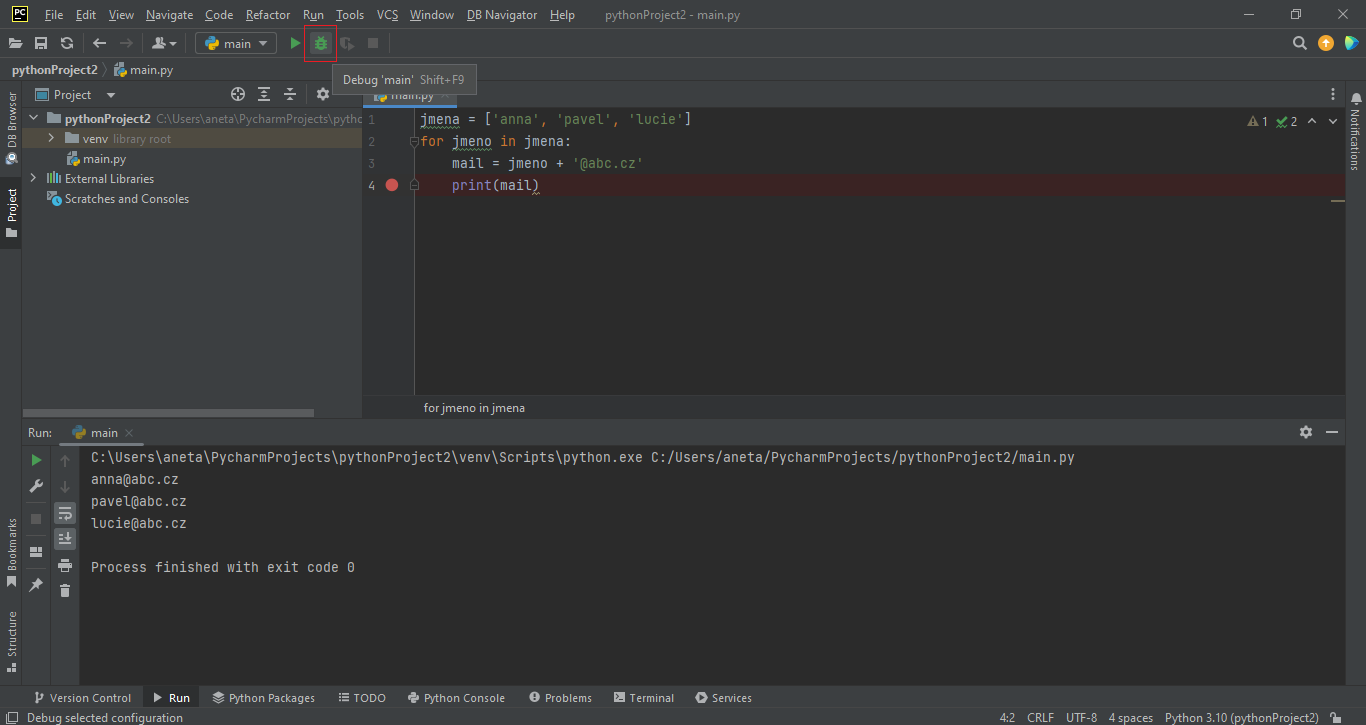Open the main run configuration dropdown
Screen dimensions: 1366x725
coord(235,43)
